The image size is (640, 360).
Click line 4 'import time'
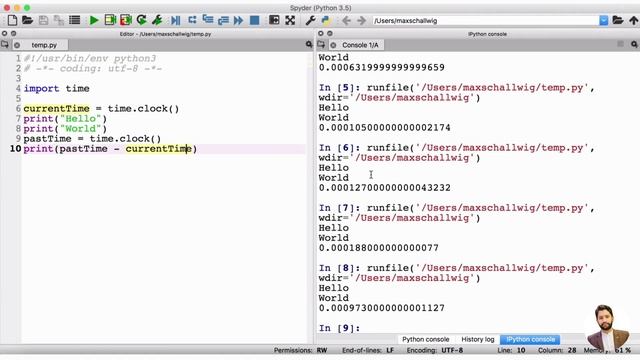pos(56,89)
